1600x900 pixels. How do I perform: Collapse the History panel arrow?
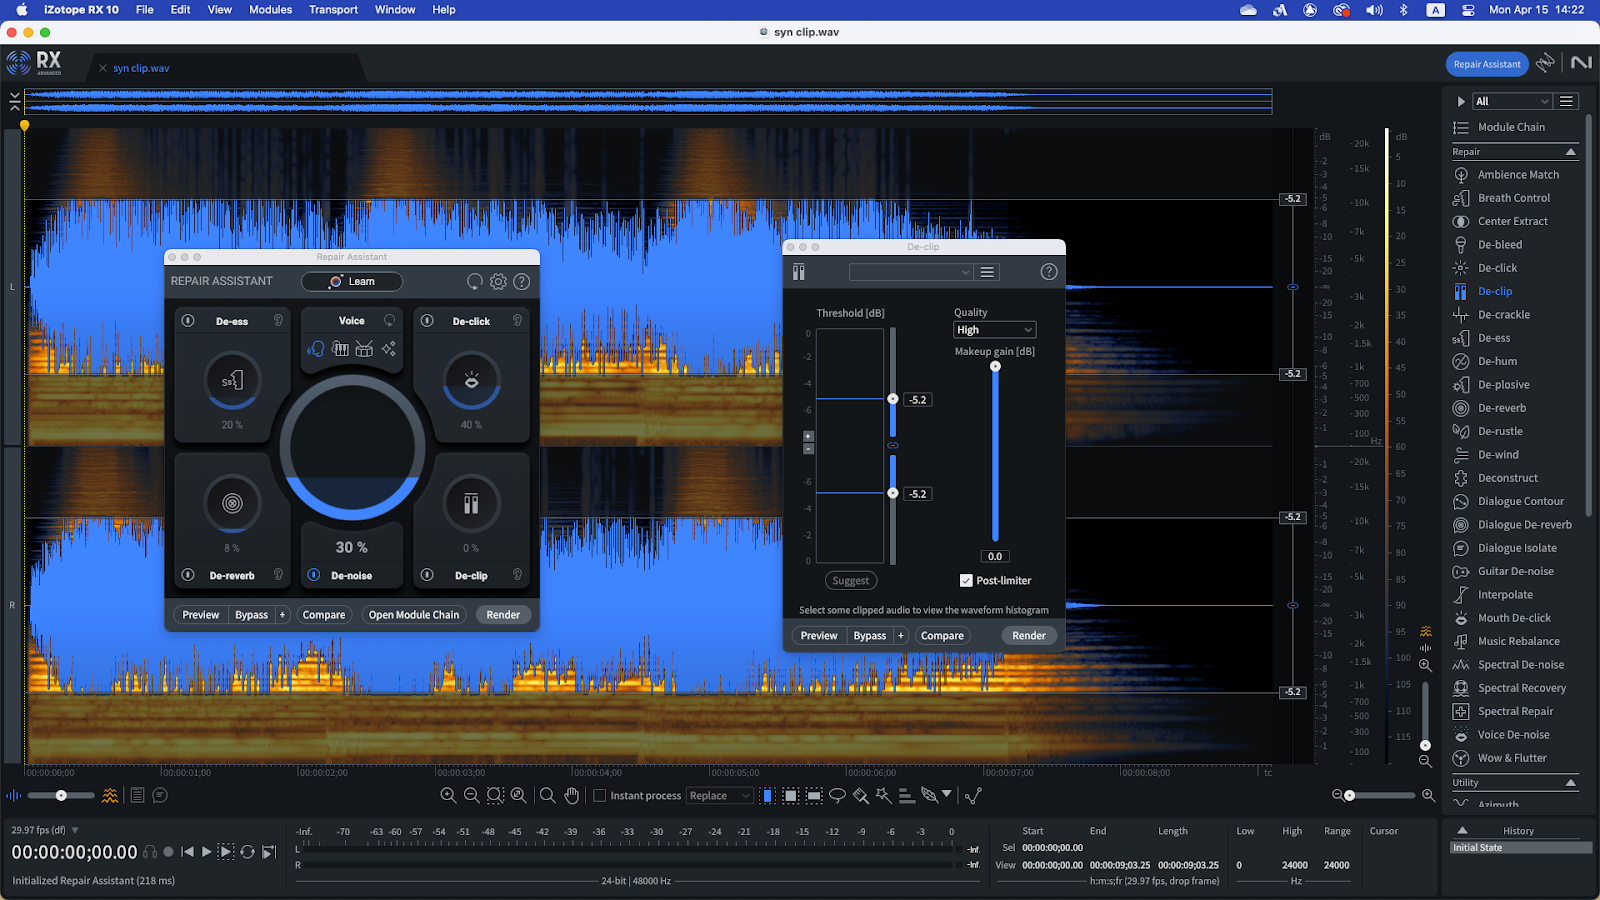(1462, 830)
